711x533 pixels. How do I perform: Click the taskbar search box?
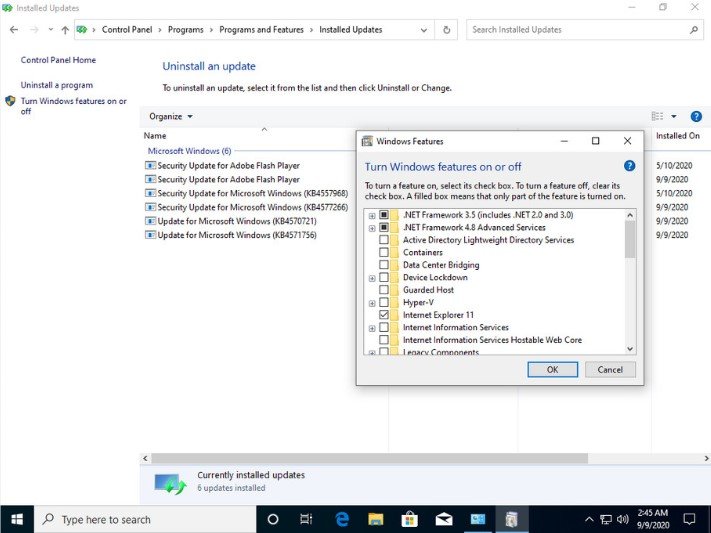click(x=145, y=519)
